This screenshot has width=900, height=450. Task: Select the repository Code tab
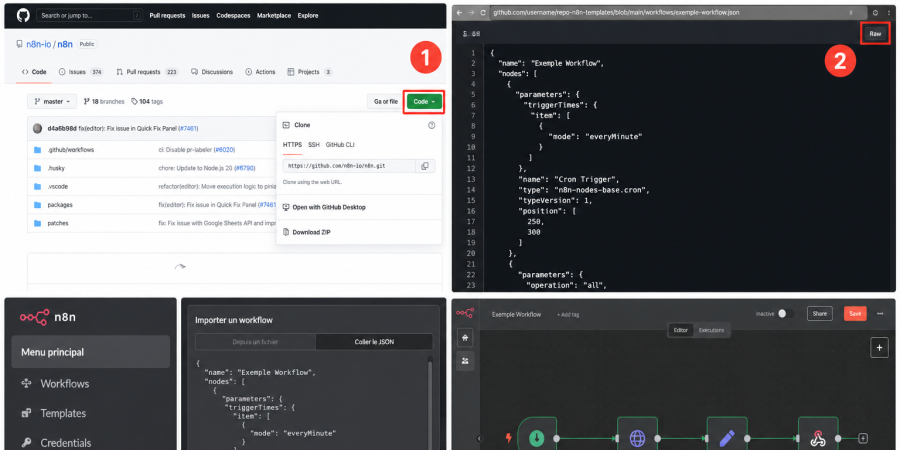coord(34,72)
